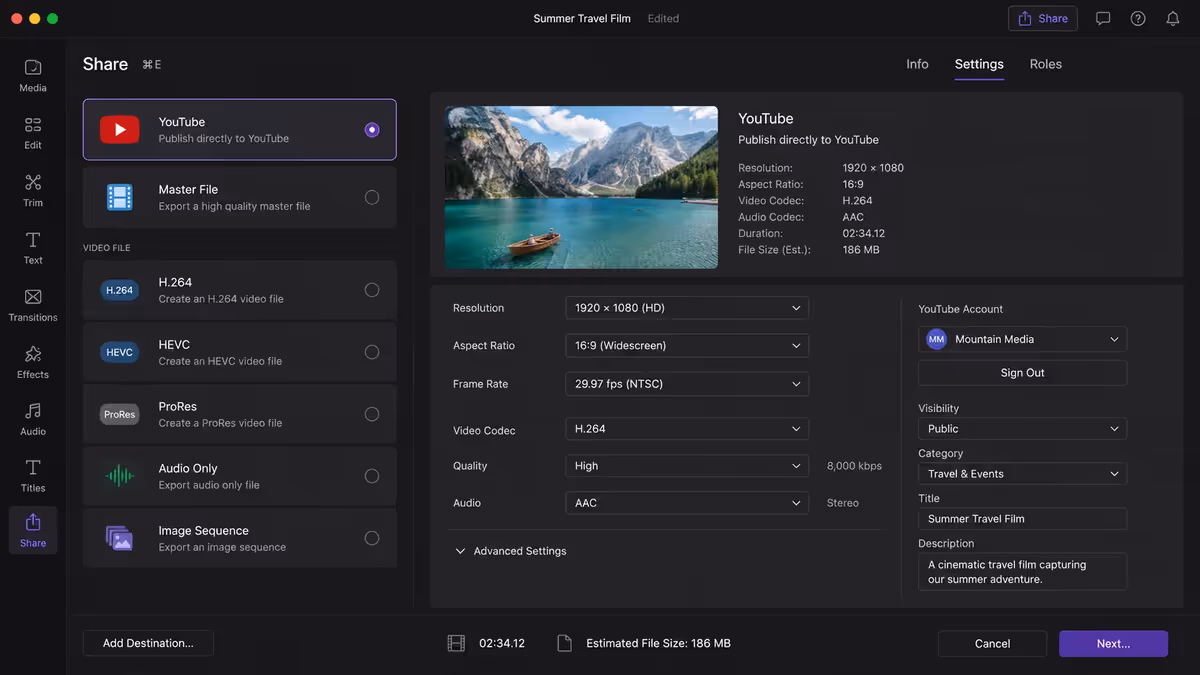The height and width of the screenshot is (675, 1200).
Task: Click the filmstrip duration icon at bottom
Action: click(x=456, y=643)
